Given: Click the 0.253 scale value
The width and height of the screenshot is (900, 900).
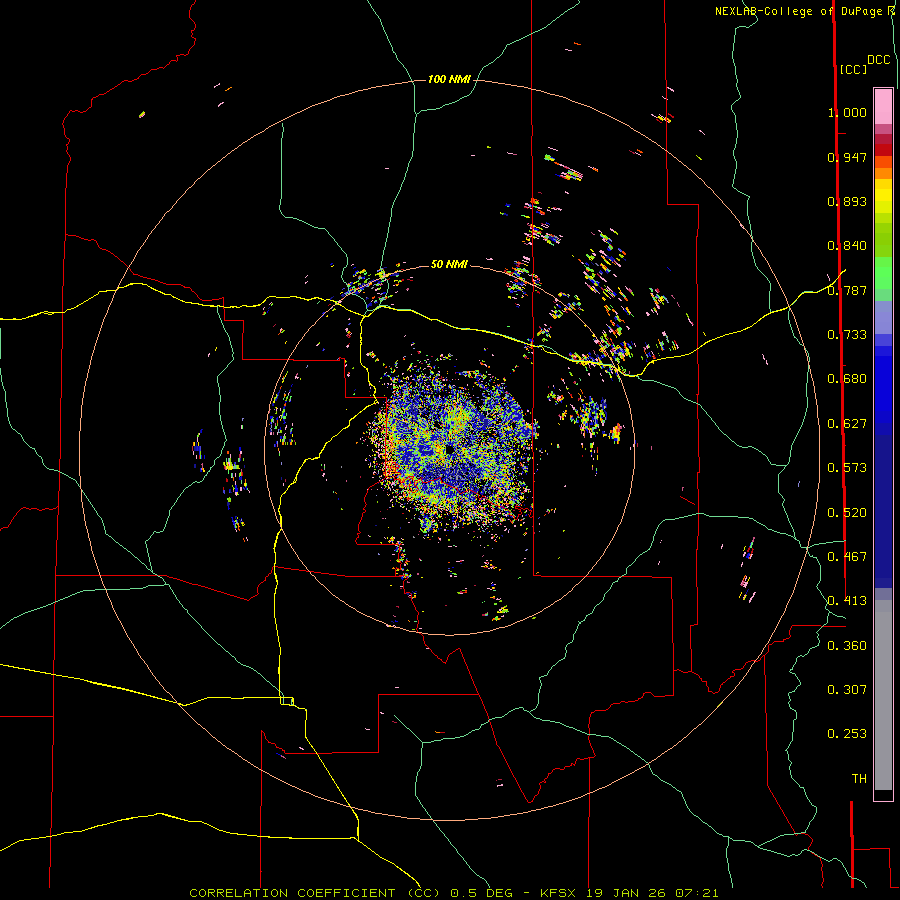Looking at the screenshot, I should click(x=847, y=734).
